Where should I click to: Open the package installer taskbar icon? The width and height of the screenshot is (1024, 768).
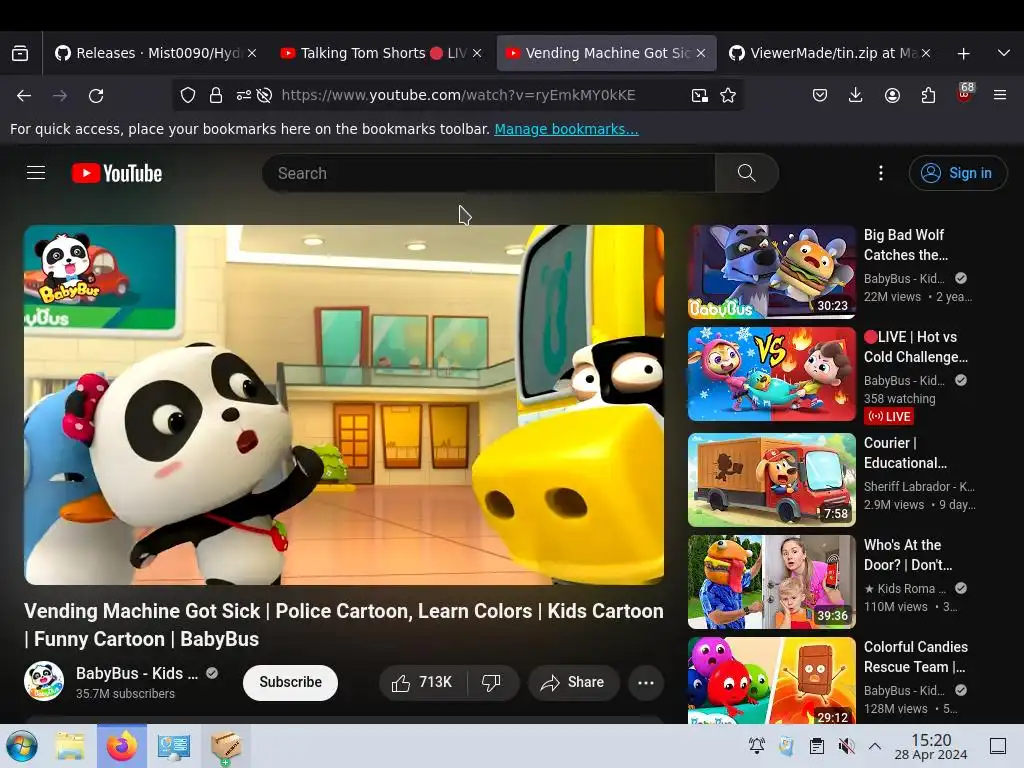coord(226,746)
